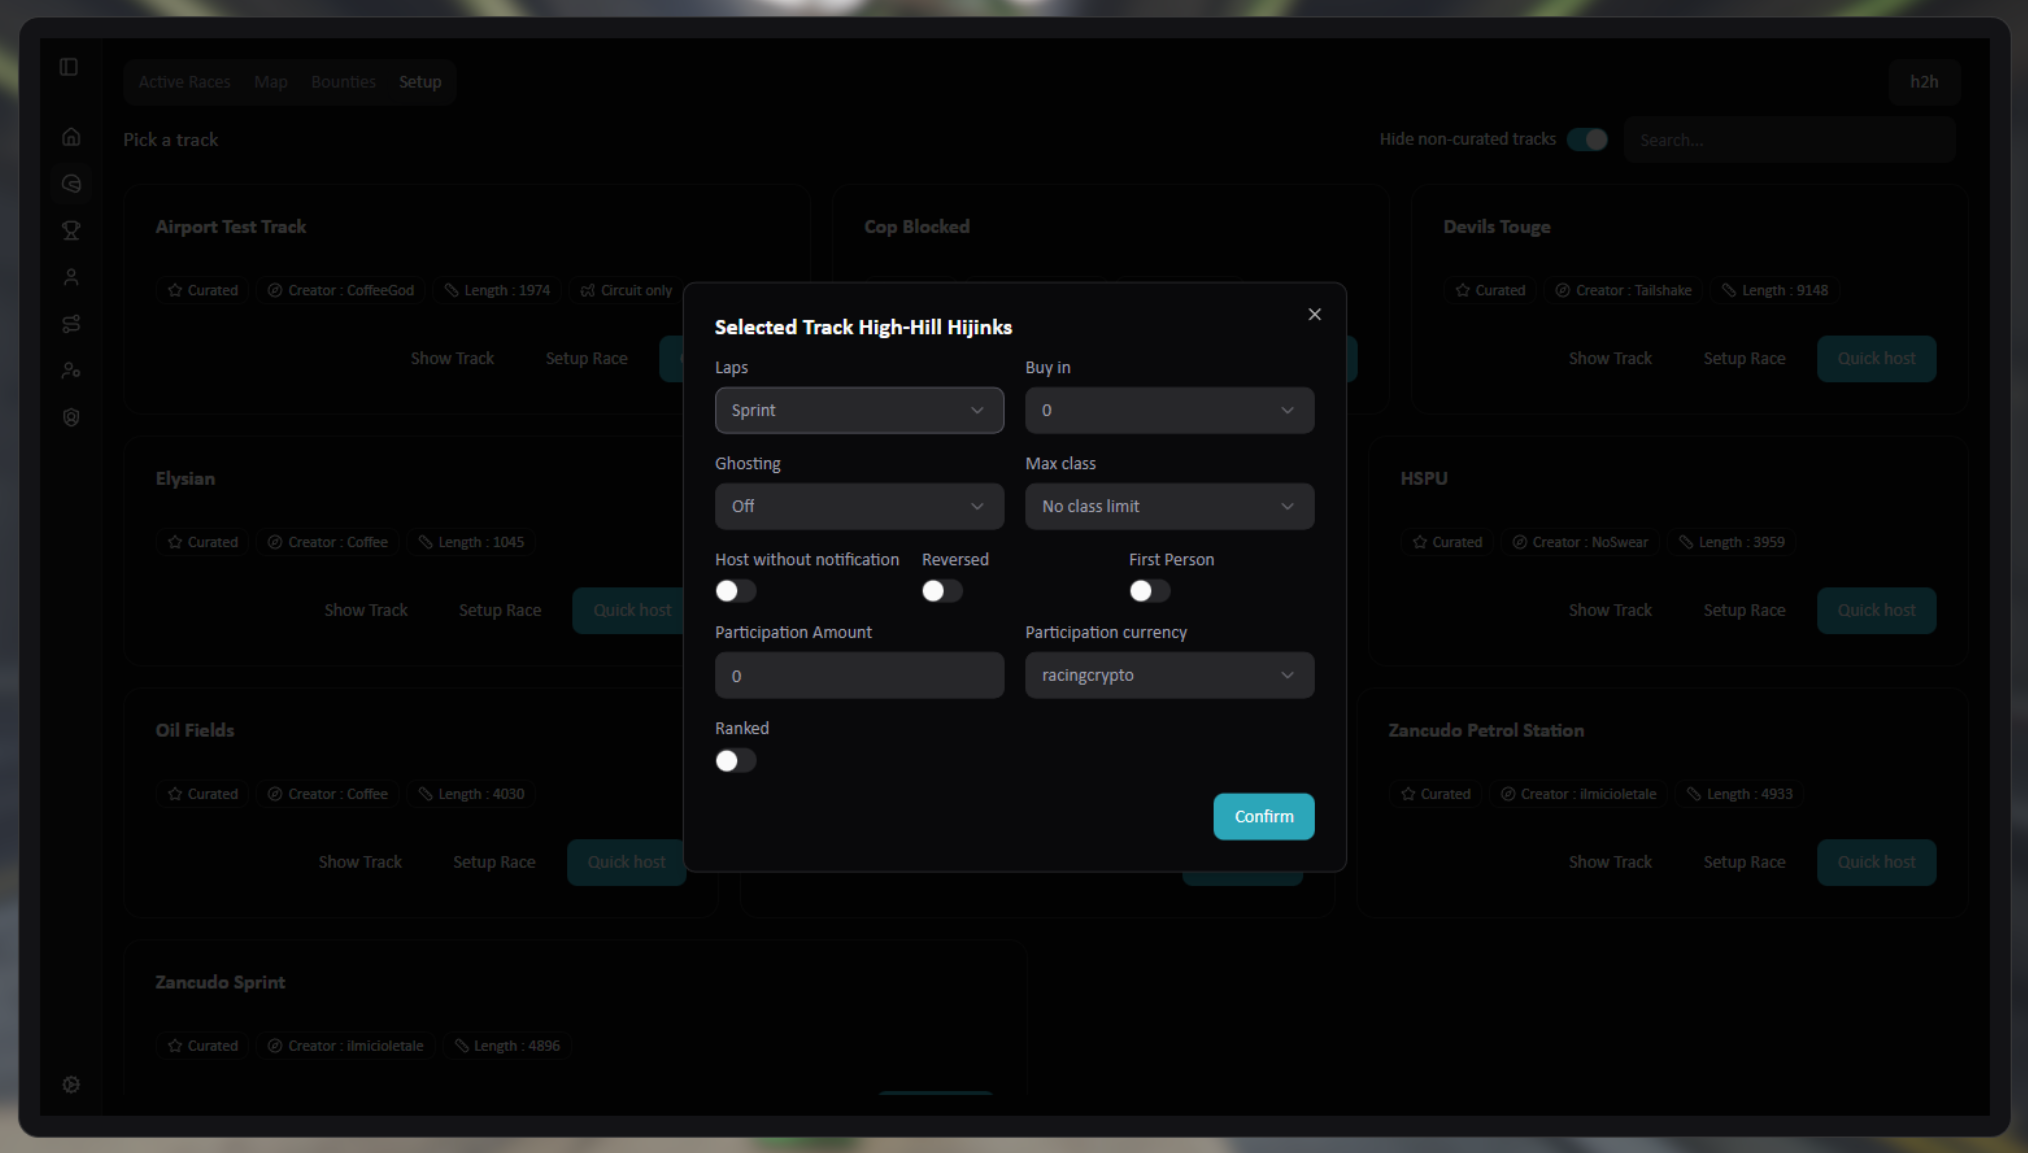Open the shield admin sidebar icon
Screen dimensions: 2028x1153
pyautogui.click(x=71, y=418)
